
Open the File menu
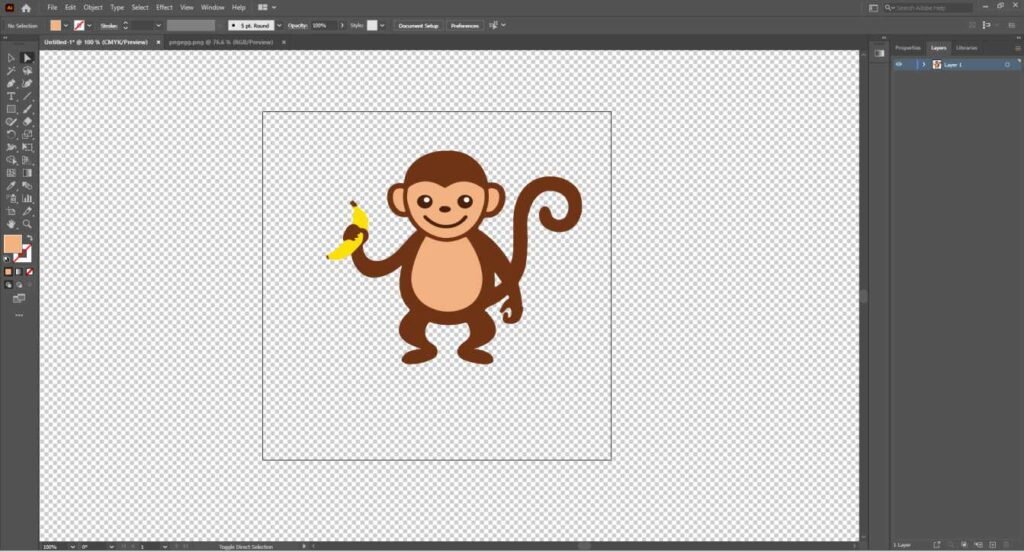click(x=52, y=8)
